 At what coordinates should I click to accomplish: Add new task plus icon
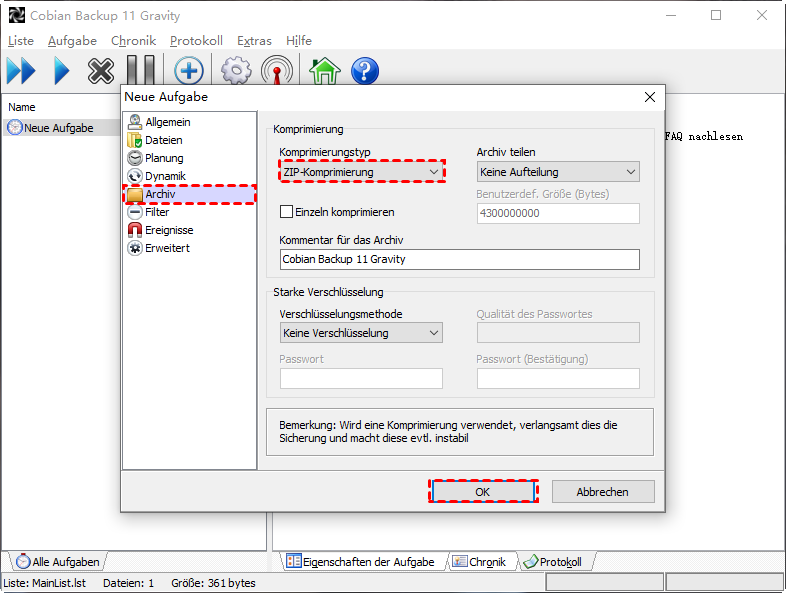[188, 71]
